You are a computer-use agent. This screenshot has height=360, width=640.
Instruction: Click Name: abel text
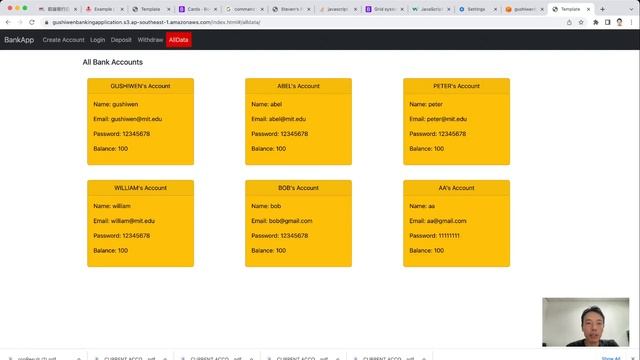point(267,104)
